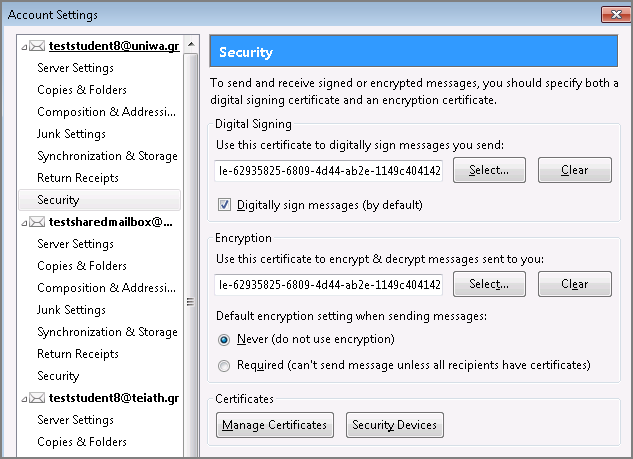Toggle Digitally sign messages by default checkbox
633x459 pixels.
click(224, 205)
